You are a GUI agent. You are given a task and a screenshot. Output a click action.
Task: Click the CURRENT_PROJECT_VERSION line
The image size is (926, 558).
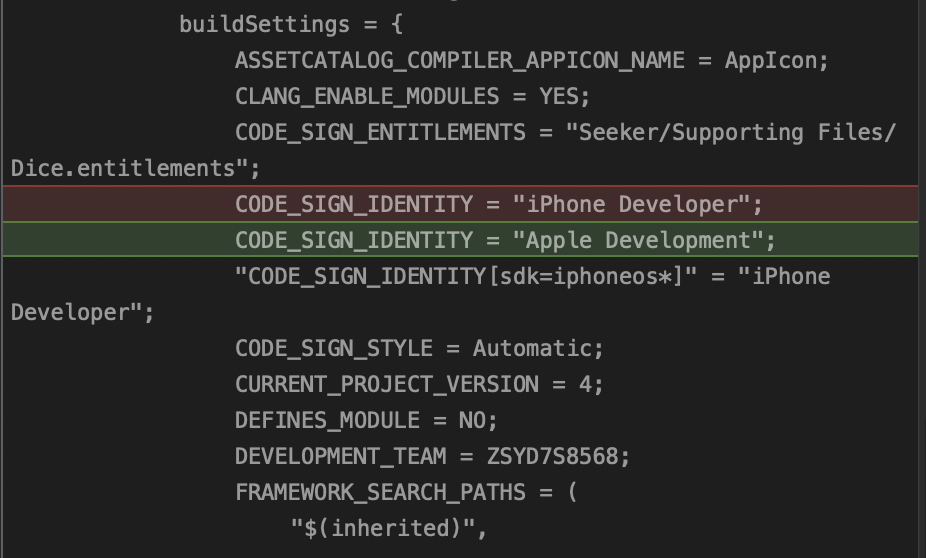pyautogui.click(x=419, y=384)
